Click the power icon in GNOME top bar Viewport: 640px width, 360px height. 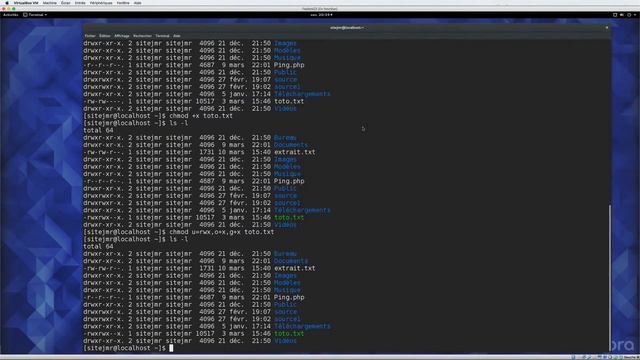coord(629,15)
